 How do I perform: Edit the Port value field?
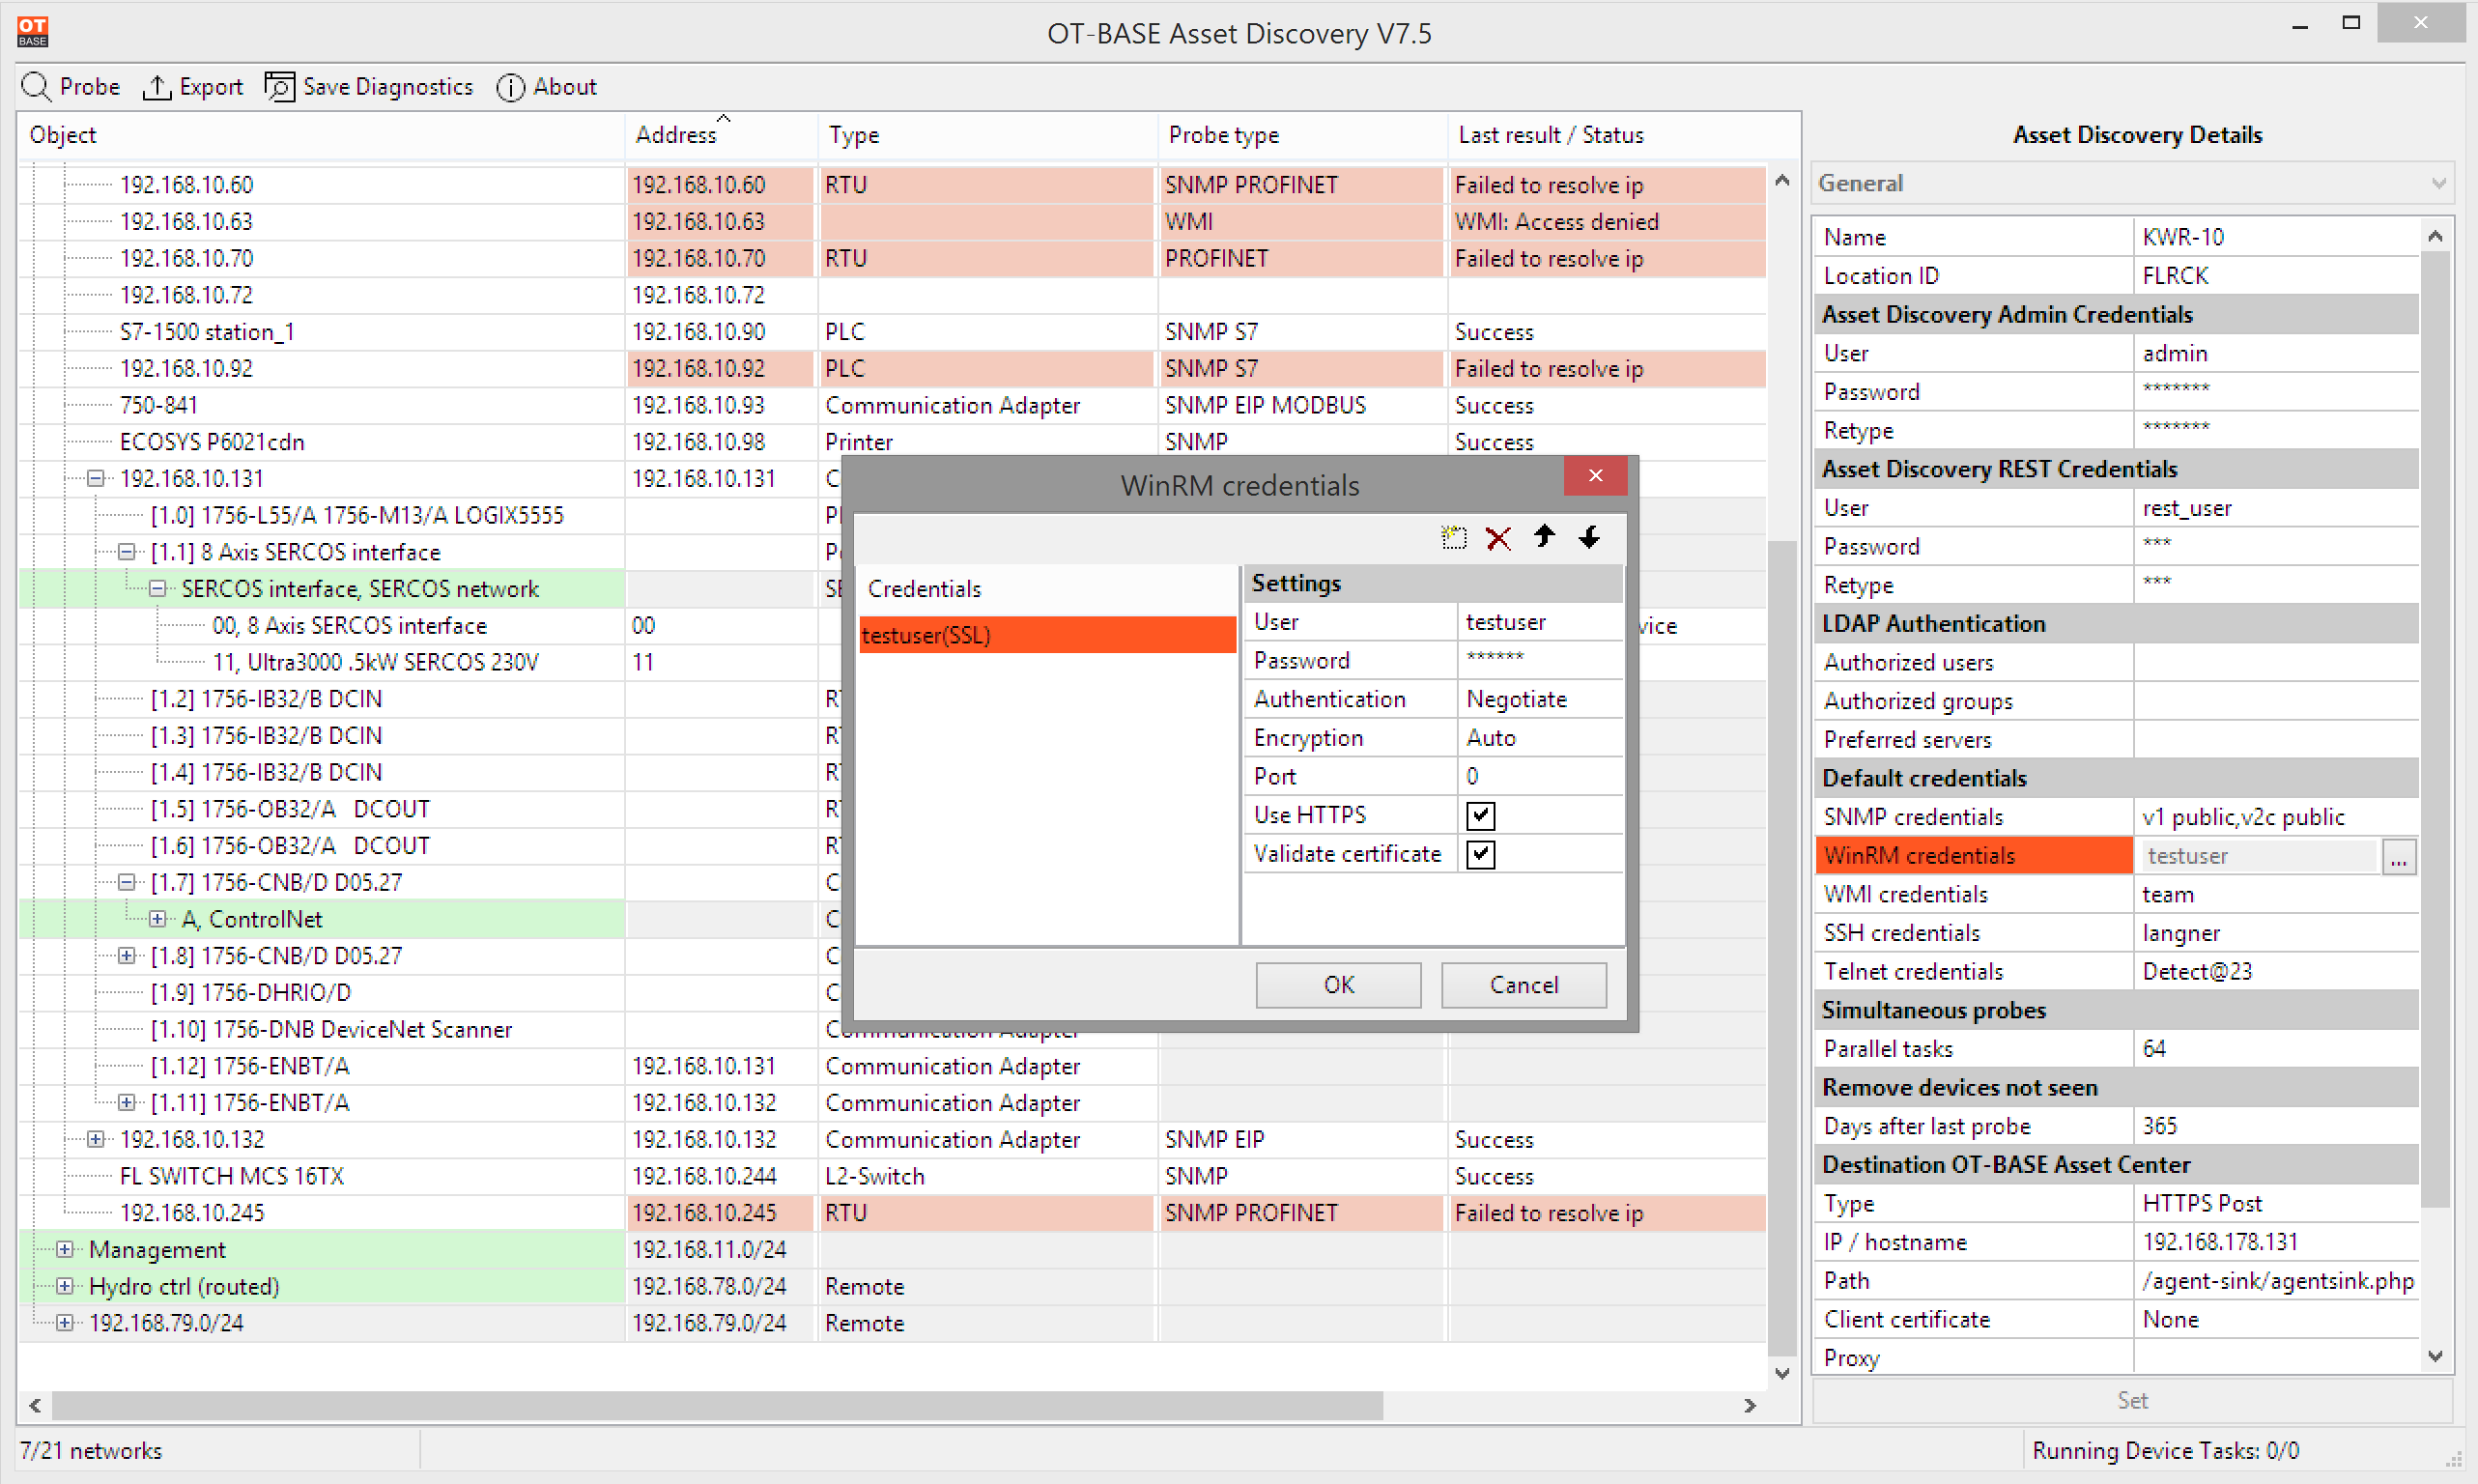[x=1539, y=776]
